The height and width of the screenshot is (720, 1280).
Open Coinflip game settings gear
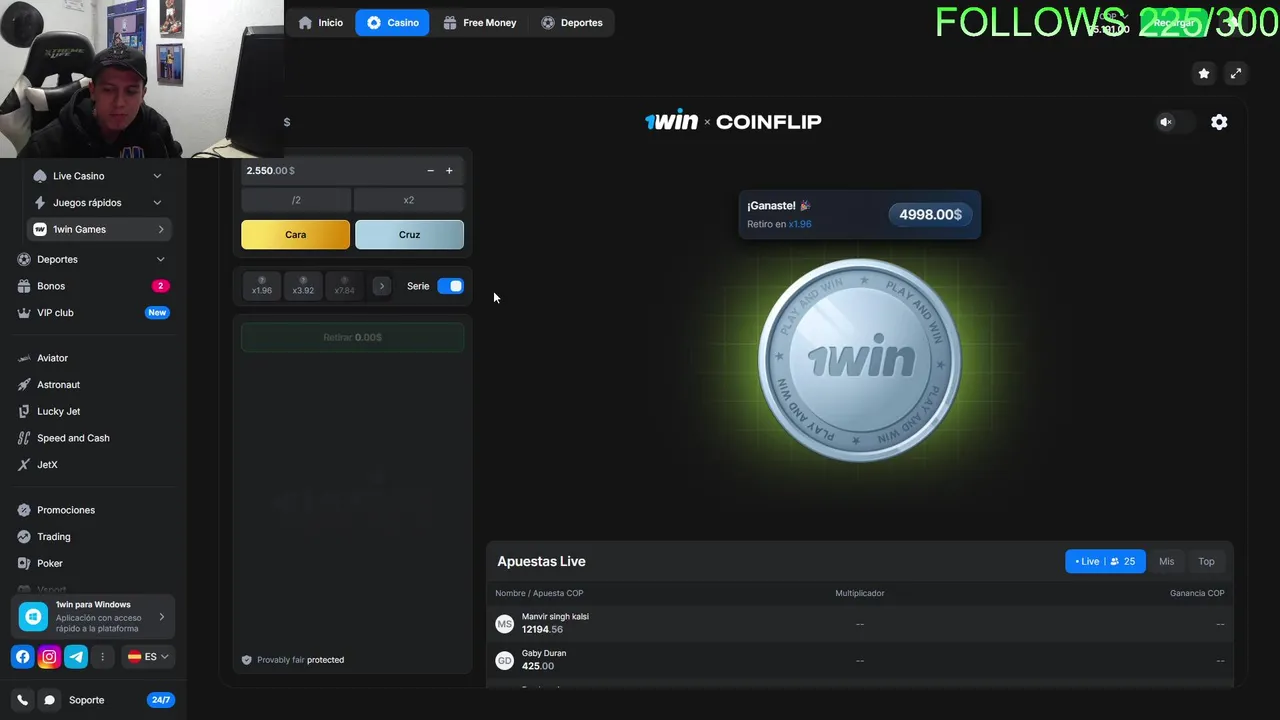(1219, 122)
